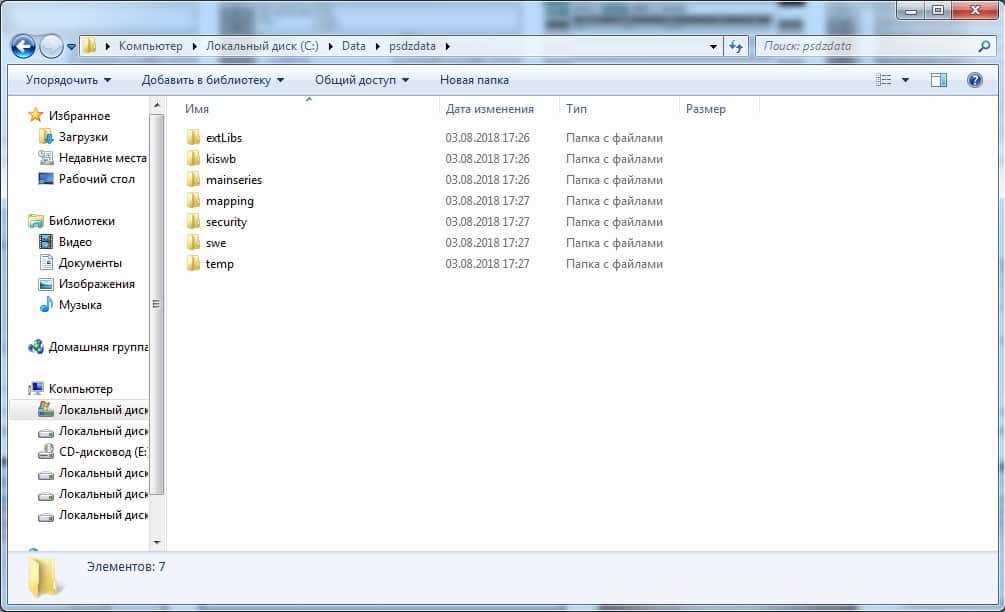Click the Избранное star icon
Screen dimensions: 1005x612
36,115
